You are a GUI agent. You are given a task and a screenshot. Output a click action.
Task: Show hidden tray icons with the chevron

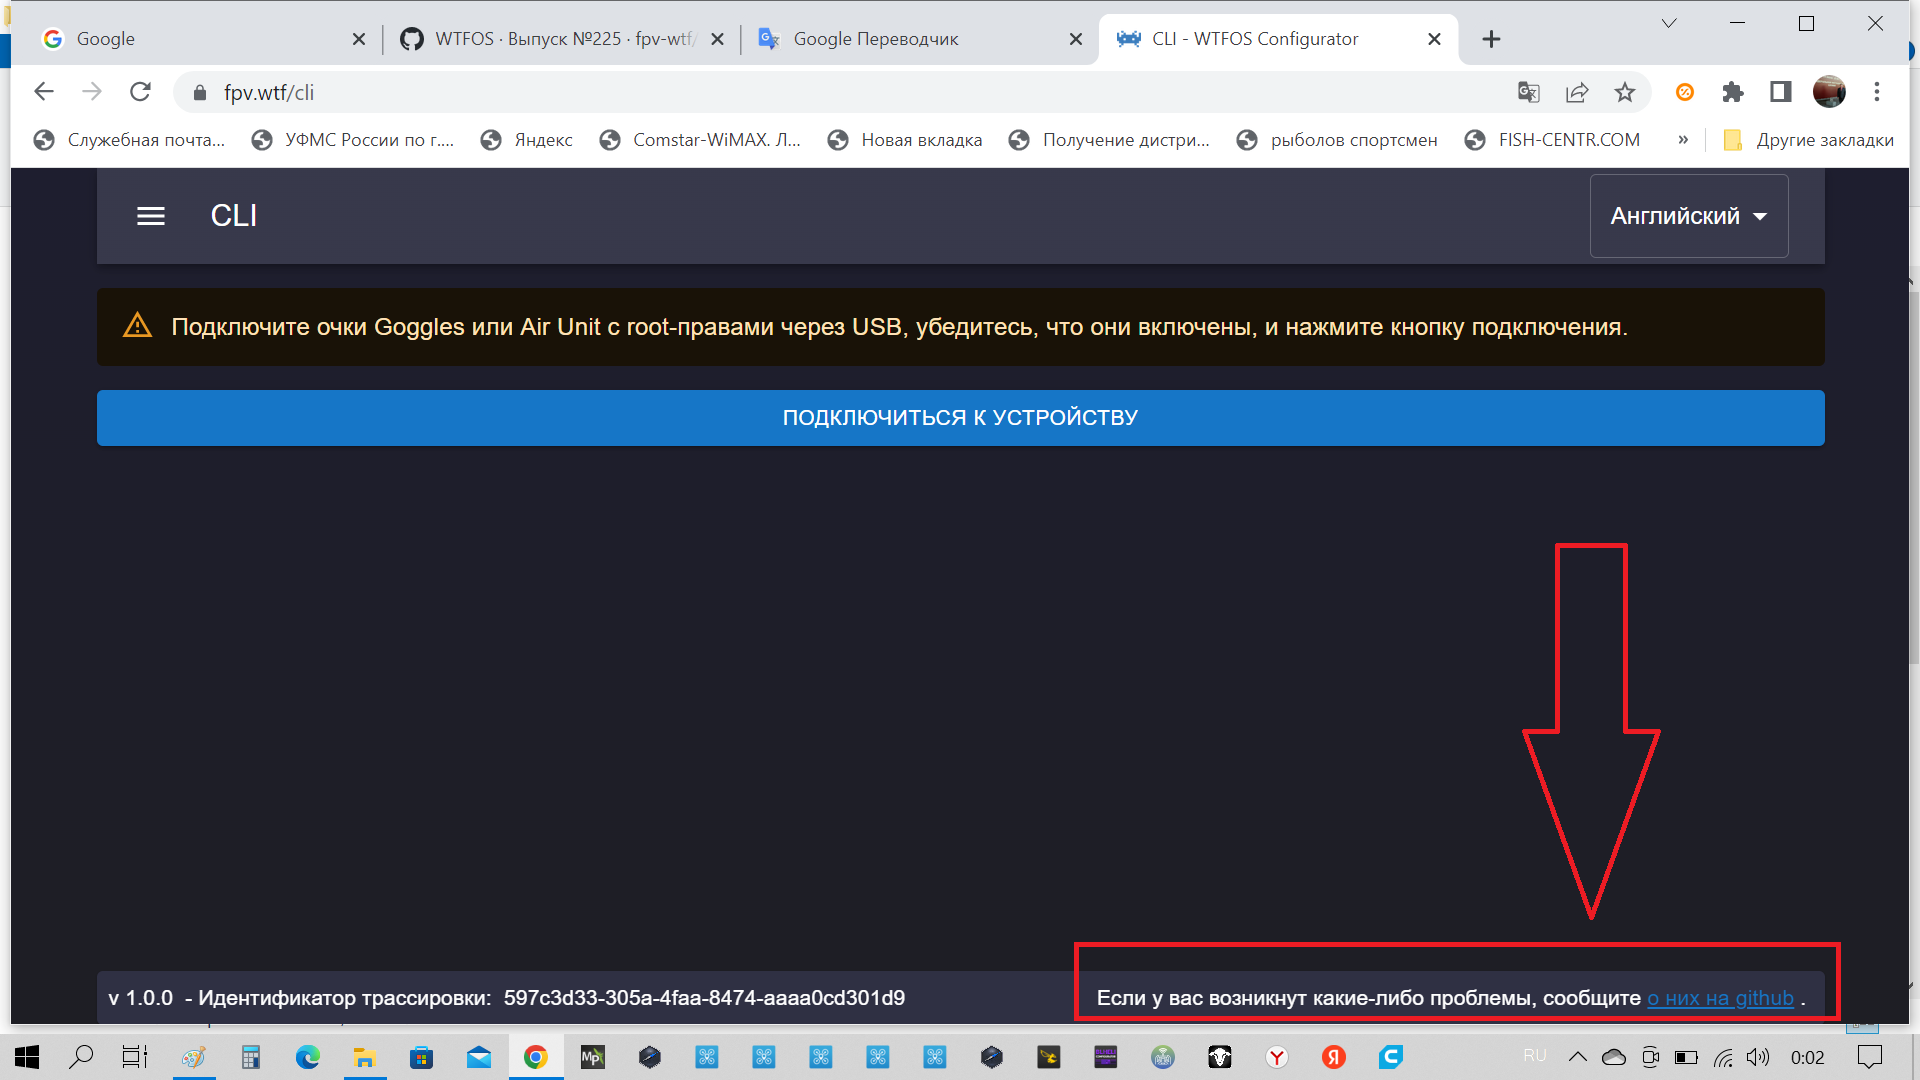pos(1578,1057)
